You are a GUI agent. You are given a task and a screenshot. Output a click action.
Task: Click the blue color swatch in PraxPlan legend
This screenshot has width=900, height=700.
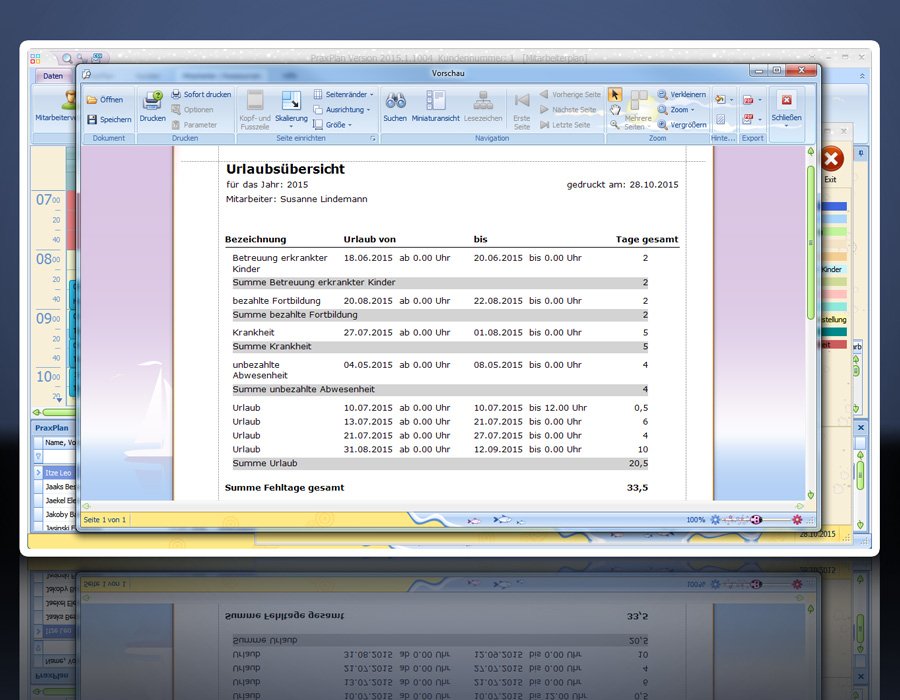tap(834, 207)
